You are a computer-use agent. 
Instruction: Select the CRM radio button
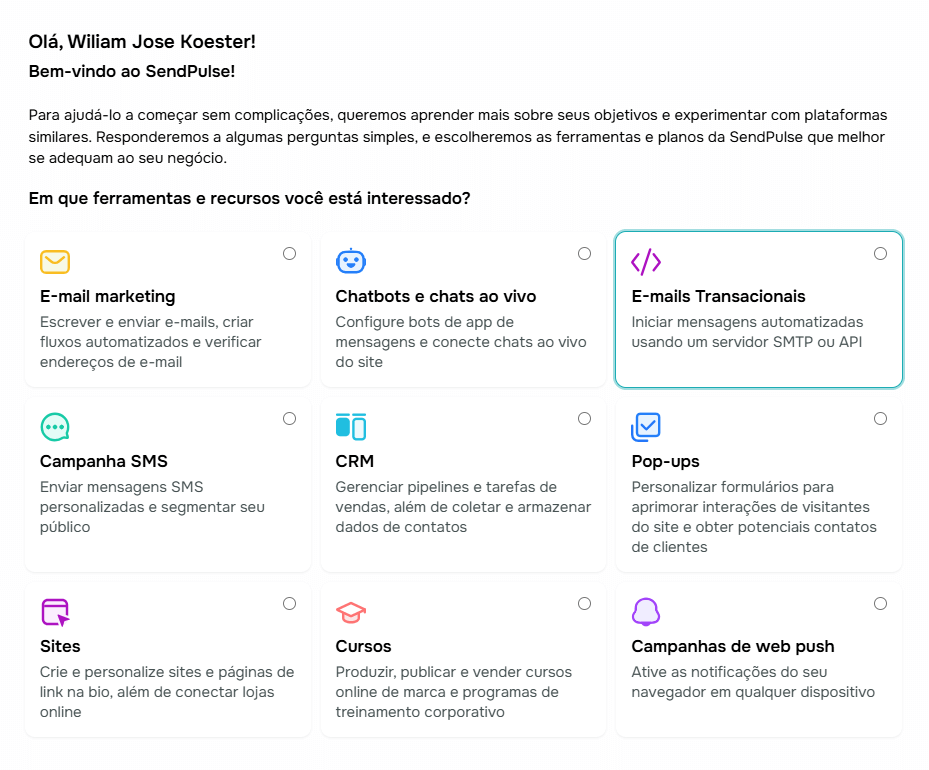(584, 419)
